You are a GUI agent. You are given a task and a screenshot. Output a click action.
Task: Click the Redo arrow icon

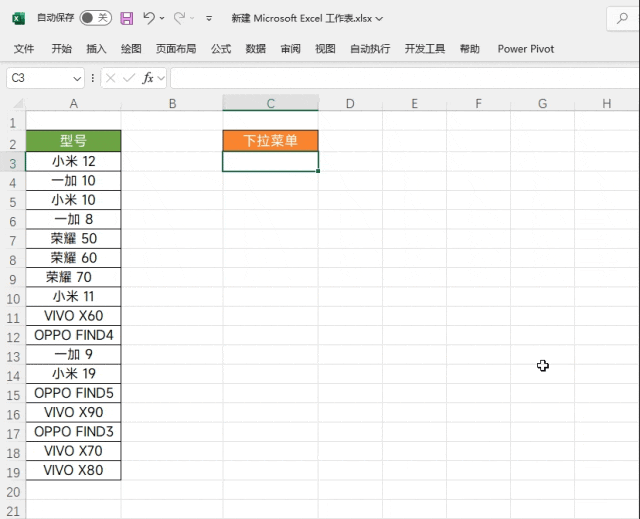(179, 18)
